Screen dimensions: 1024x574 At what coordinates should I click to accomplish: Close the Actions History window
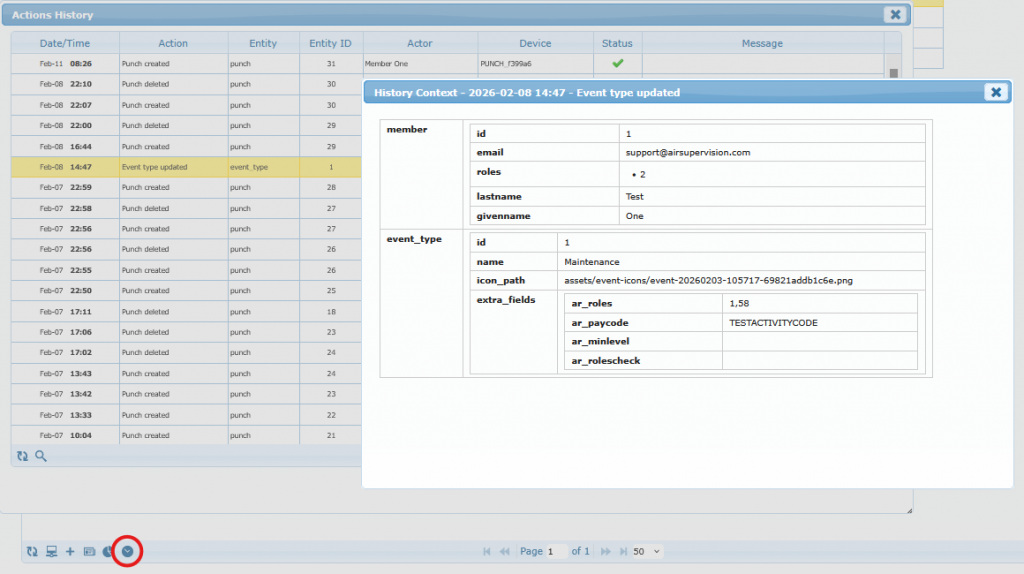[895, 15]
